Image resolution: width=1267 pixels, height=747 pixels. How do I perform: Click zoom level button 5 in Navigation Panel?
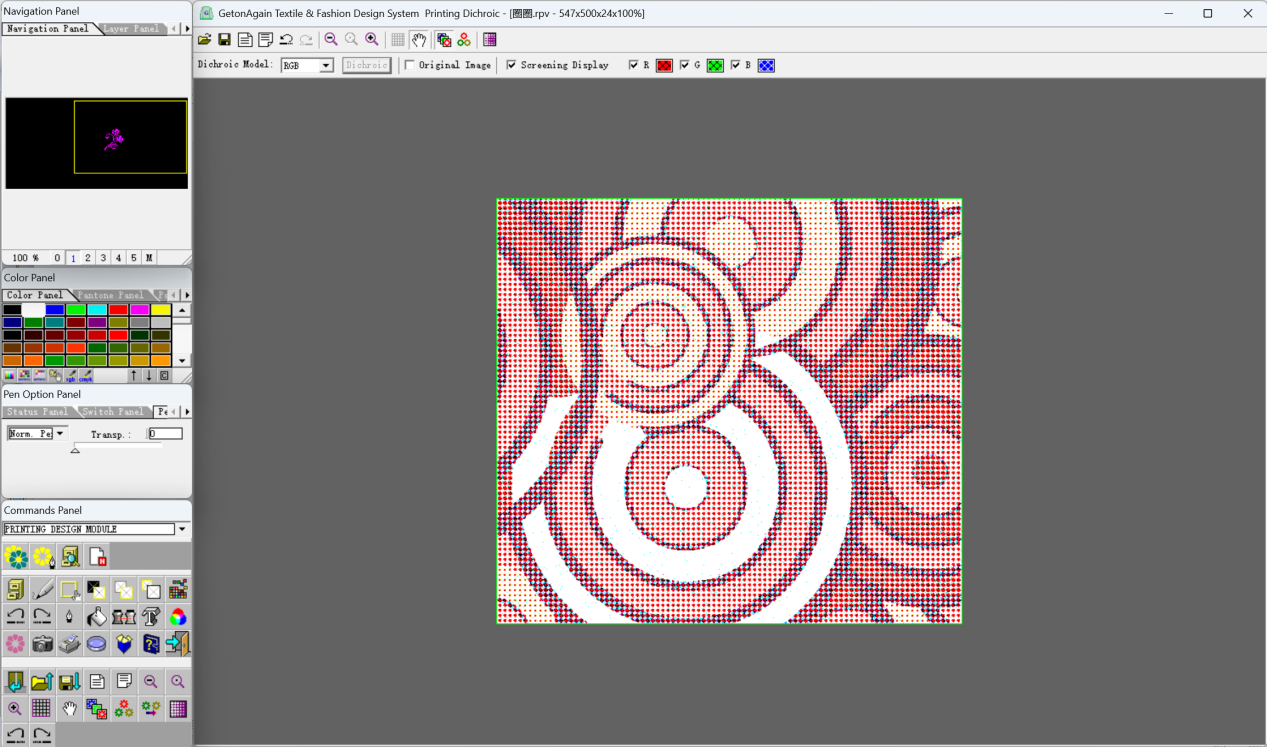pyautogui.click(x=134, y=258)
